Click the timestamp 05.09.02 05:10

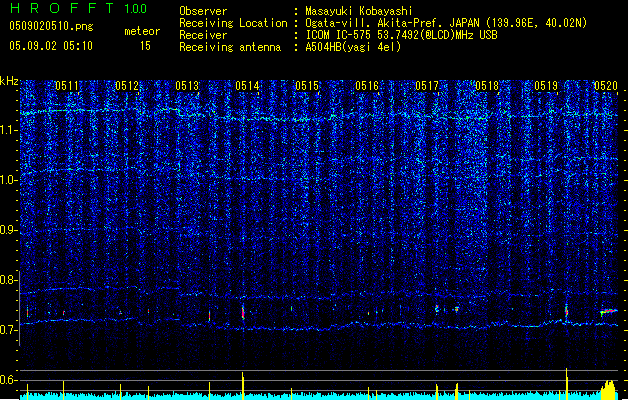(51, 46)
